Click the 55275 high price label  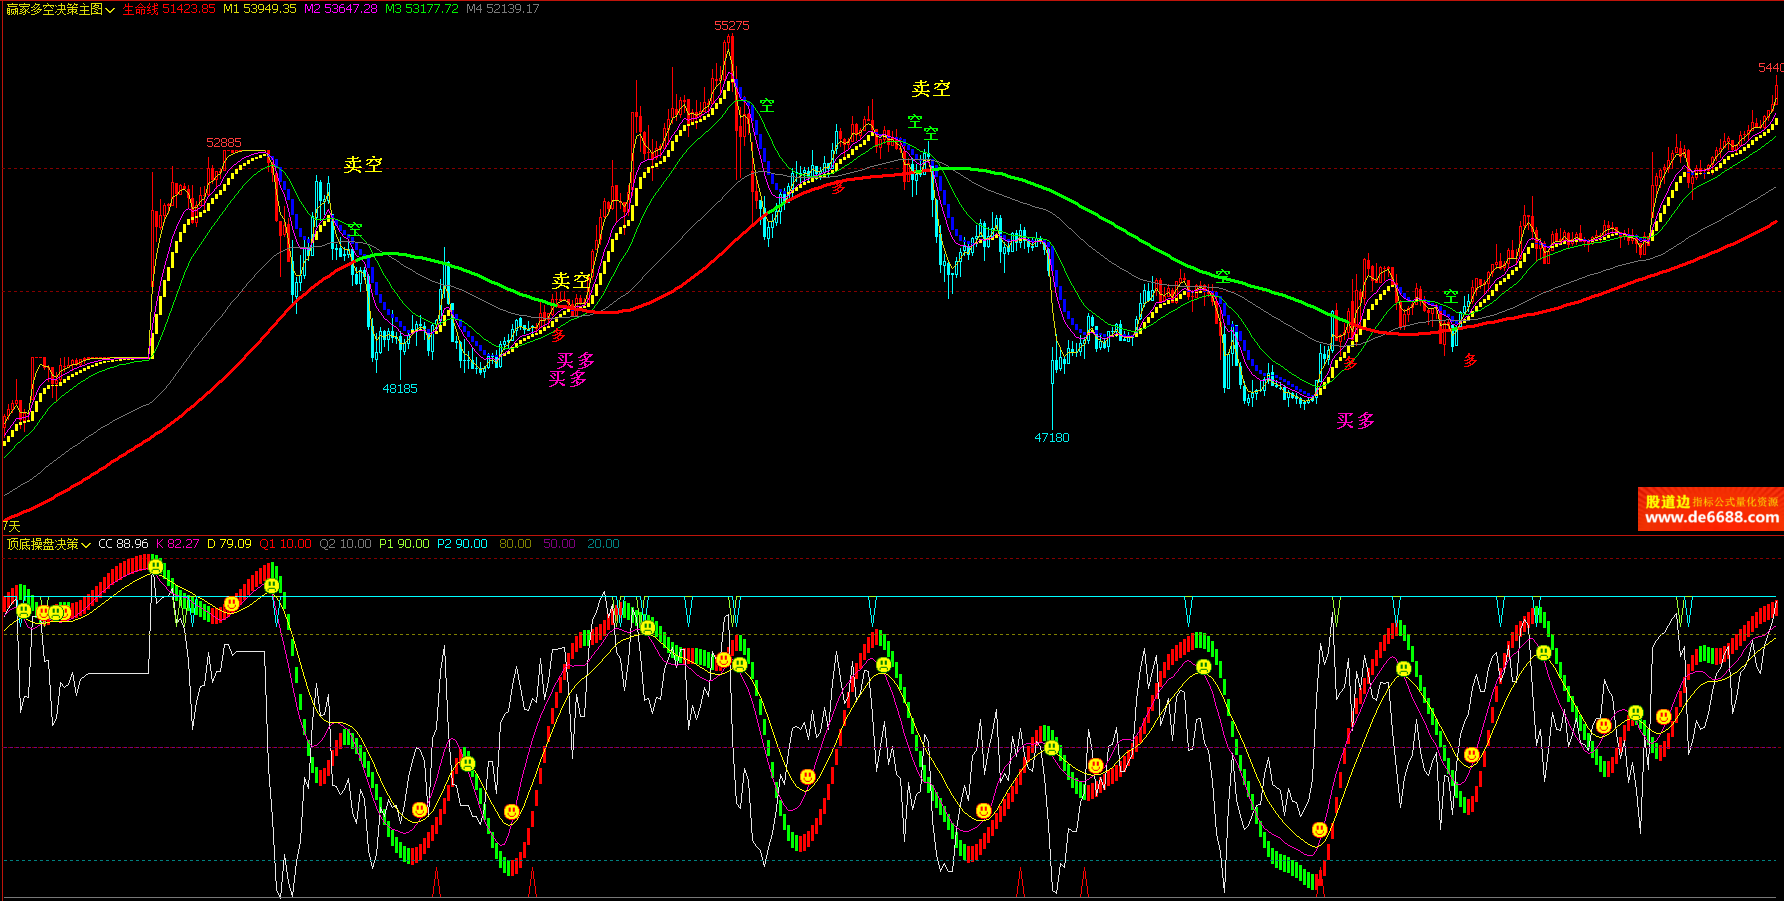tap(731, 26)
